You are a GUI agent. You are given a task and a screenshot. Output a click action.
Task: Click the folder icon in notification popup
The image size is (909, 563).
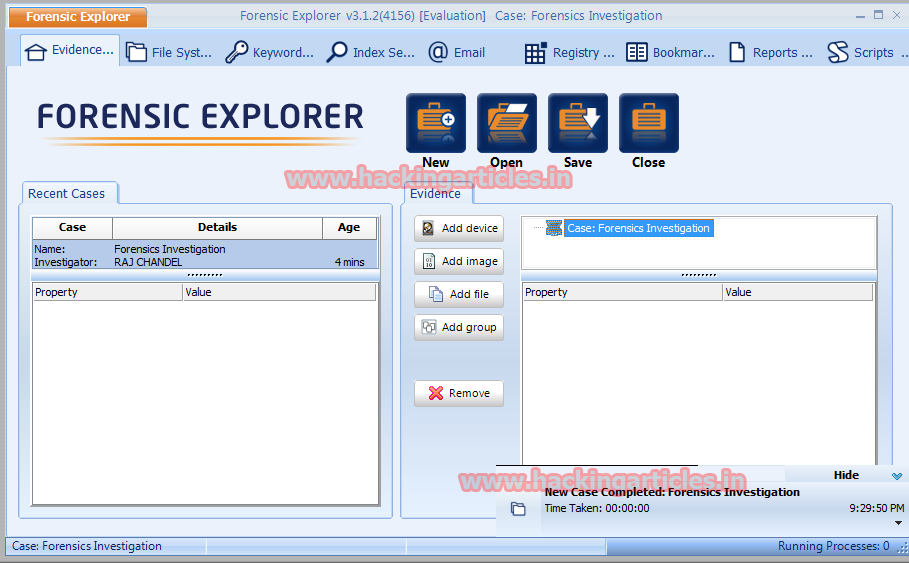(x=518, y=509)
